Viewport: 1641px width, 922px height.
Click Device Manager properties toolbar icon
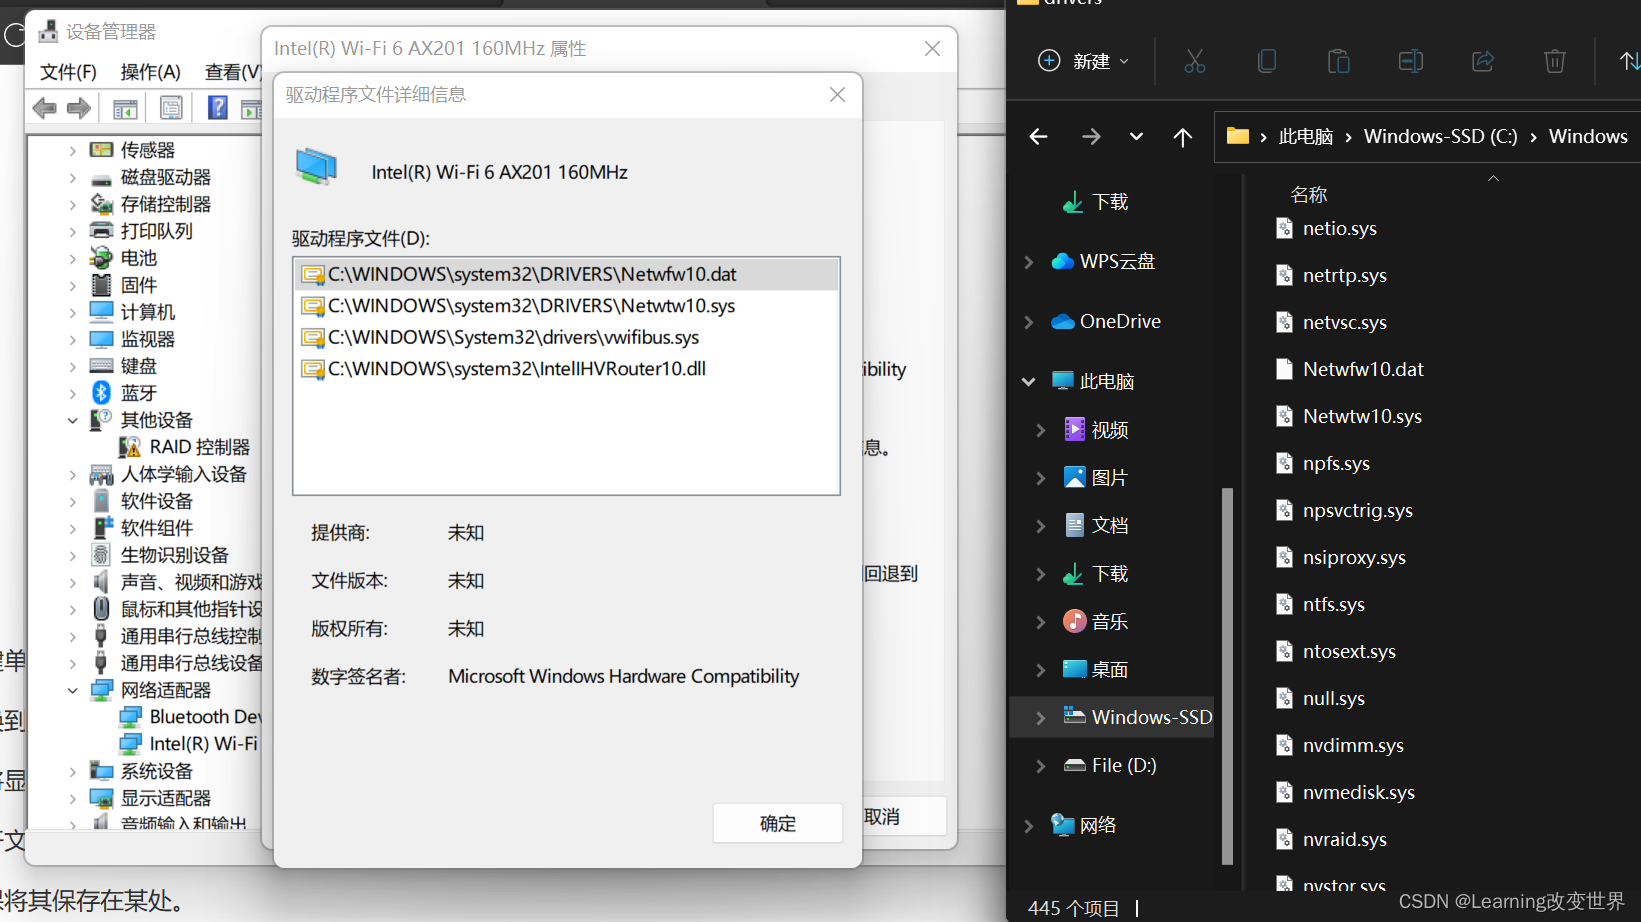click(171, 108)
